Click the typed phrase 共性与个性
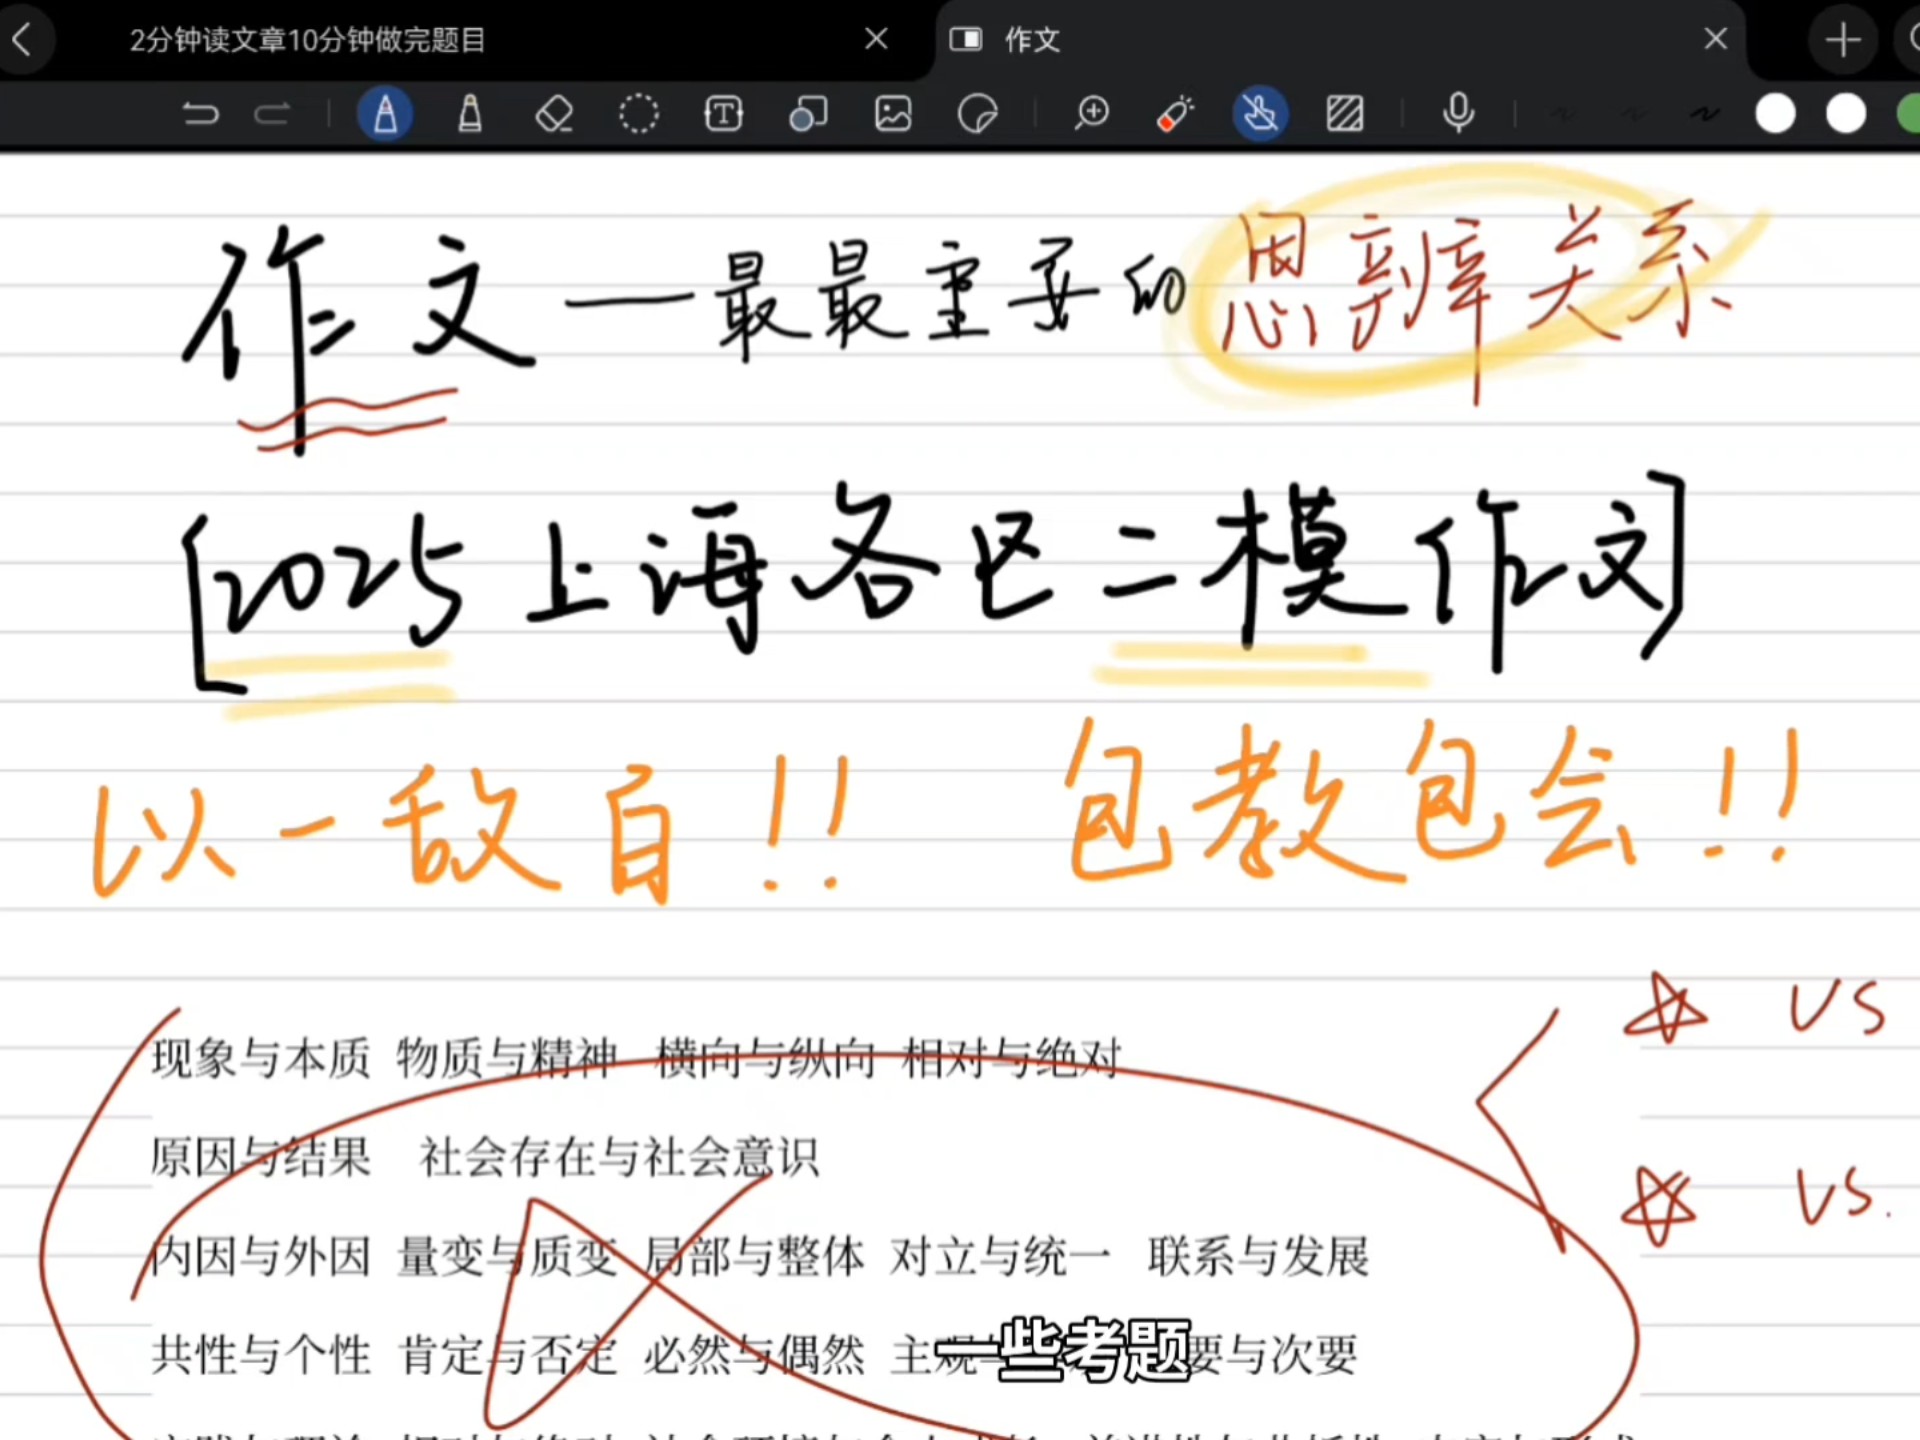Viewport: 1920px width, 1440px height. [261, 1355]
